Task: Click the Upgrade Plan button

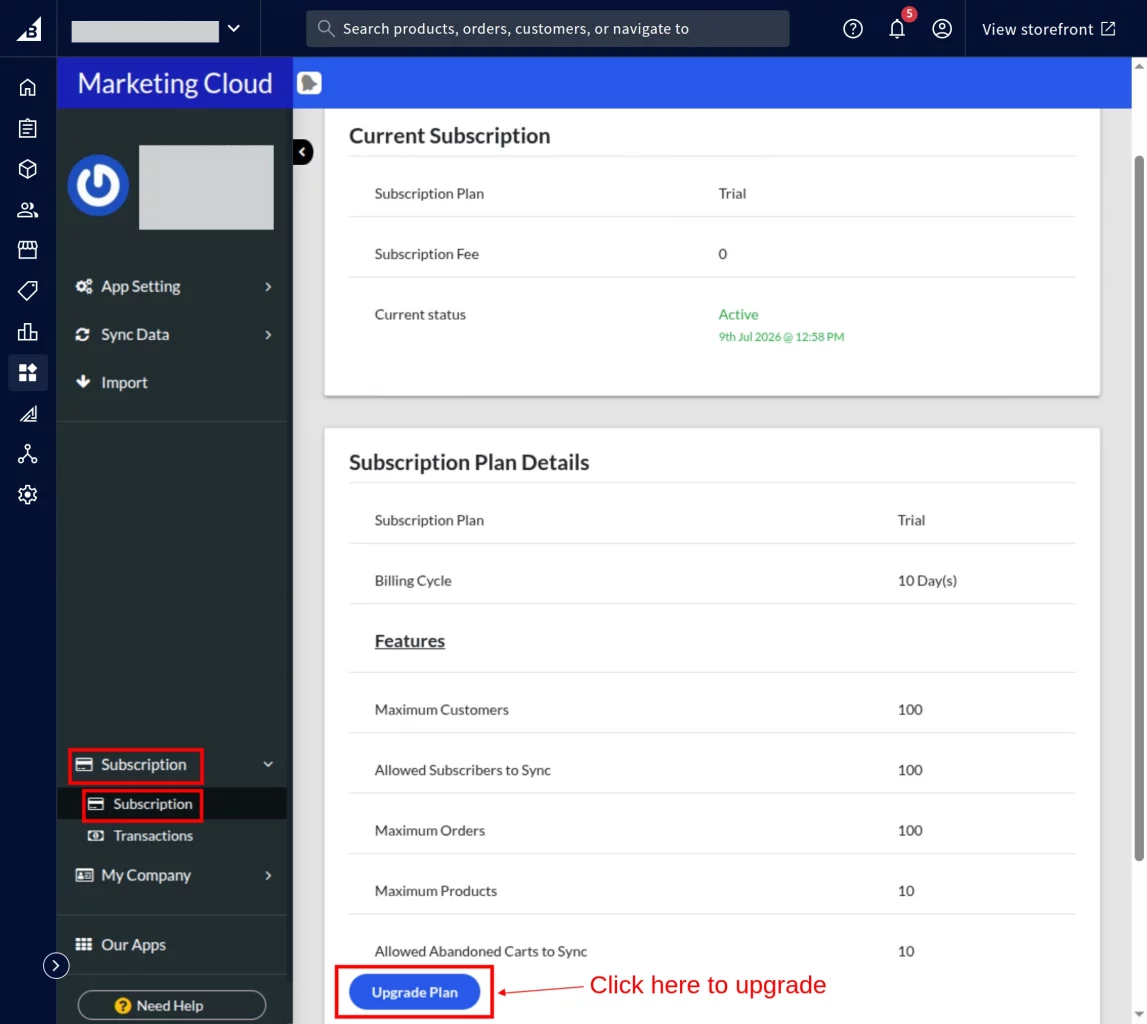Action: tap(414, 992)
